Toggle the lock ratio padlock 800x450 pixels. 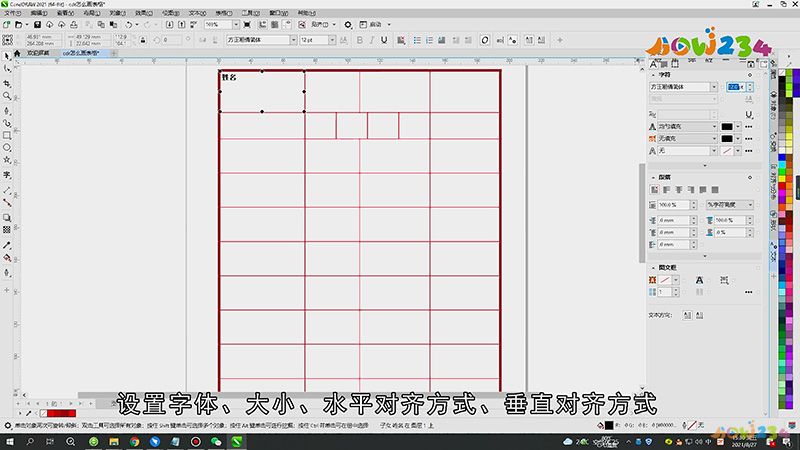(143, 40)
